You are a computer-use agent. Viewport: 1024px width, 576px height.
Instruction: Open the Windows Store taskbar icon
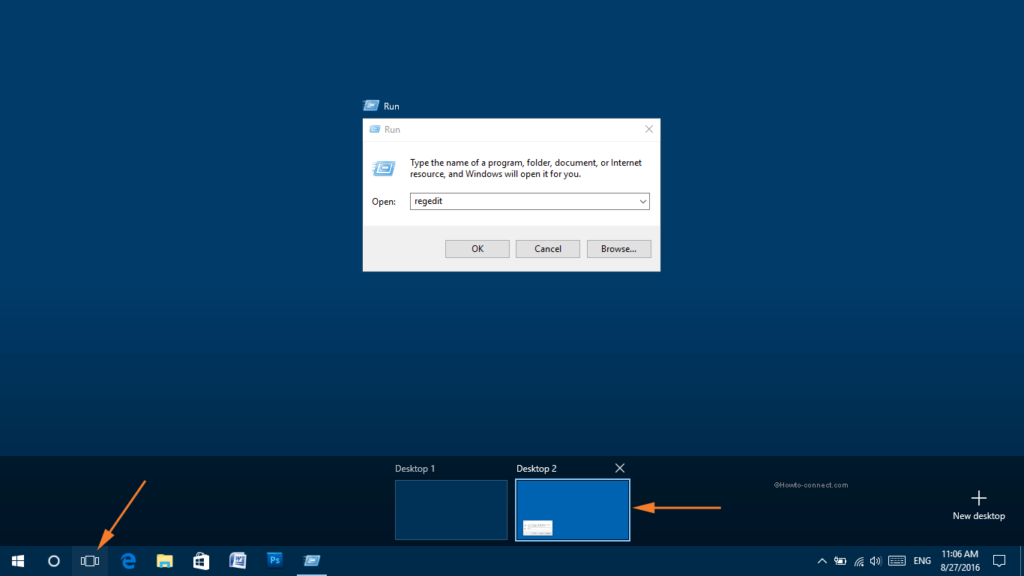point(201,561)
